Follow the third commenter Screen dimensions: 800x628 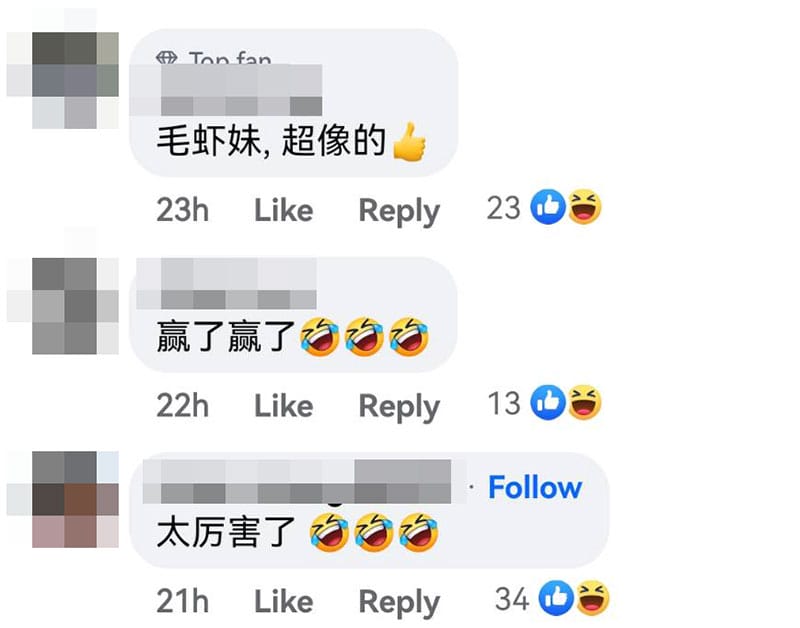535,487
